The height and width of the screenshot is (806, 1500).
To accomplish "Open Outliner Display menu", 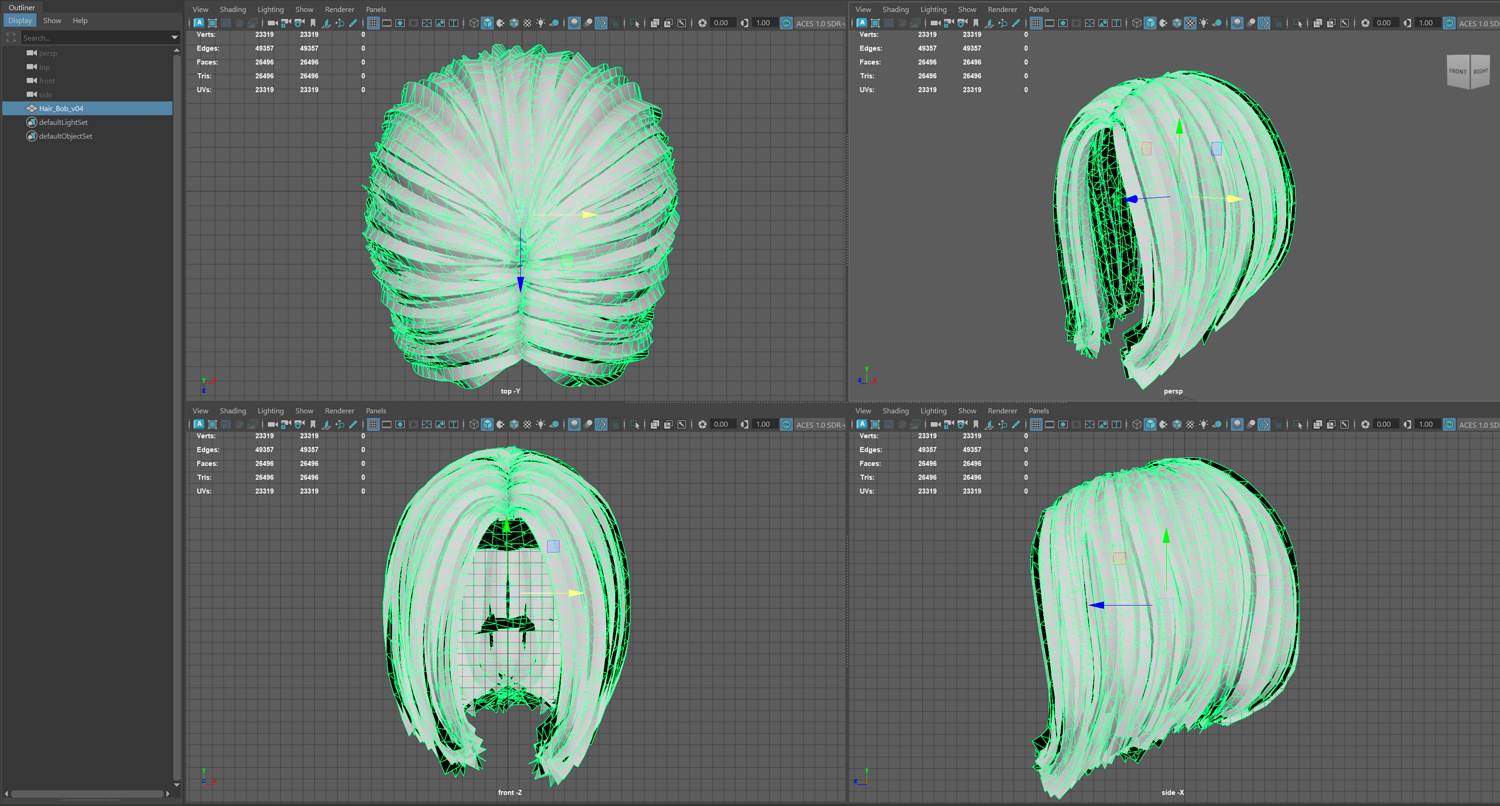I will coord(20,20).
